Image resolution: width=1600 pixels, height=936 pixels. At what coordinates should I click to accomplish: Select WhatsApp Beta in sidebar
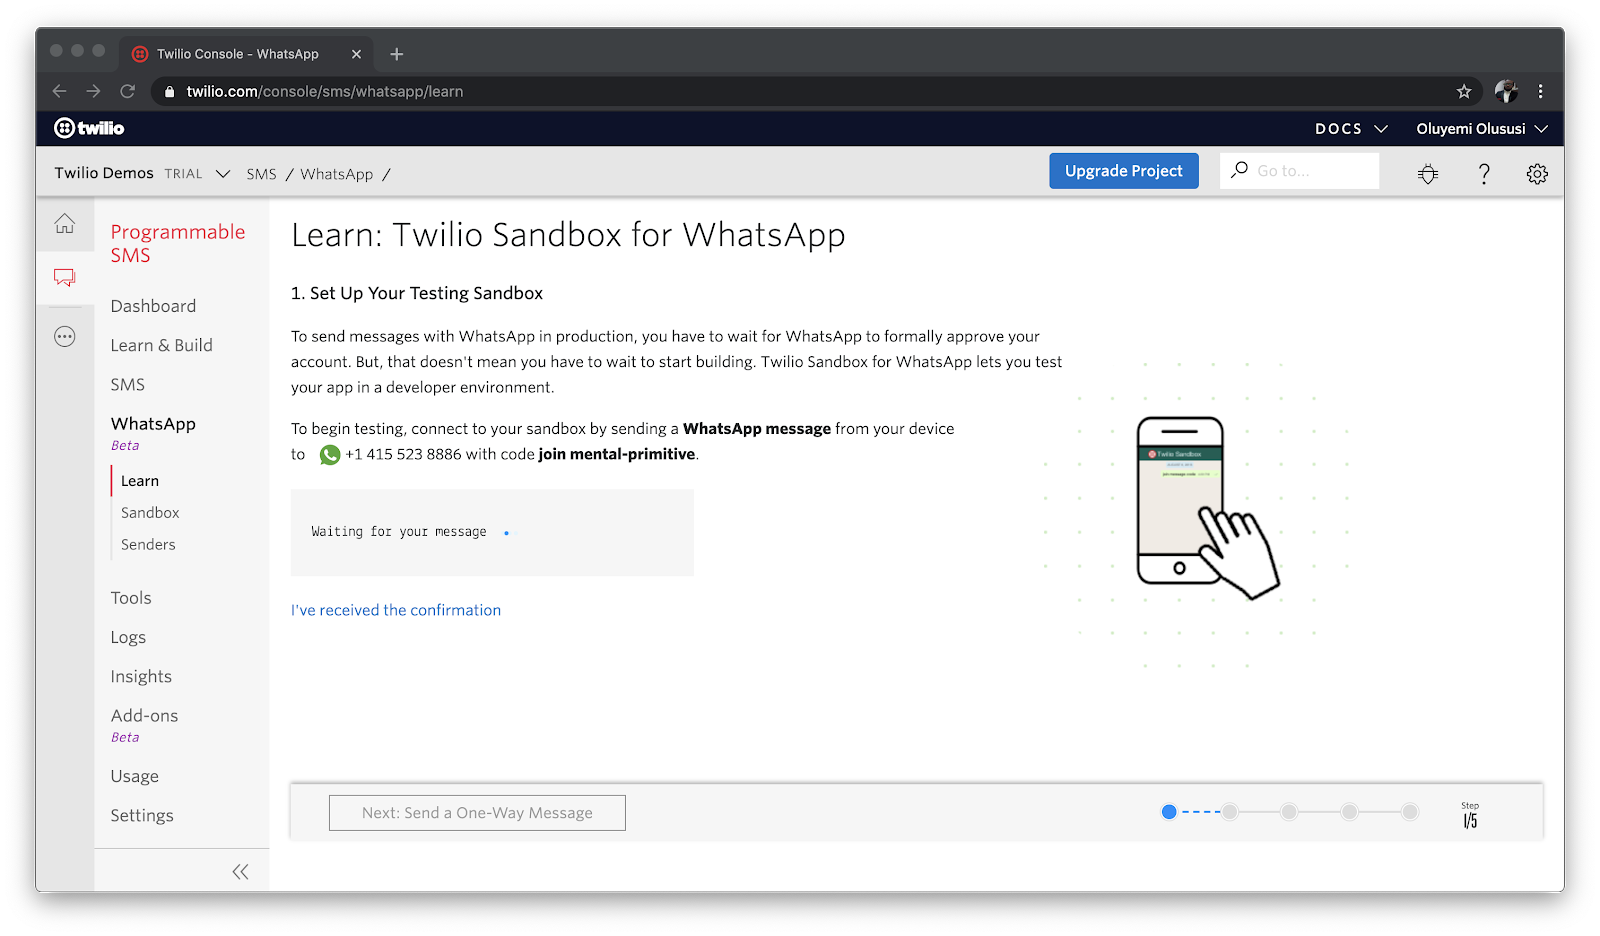point(153,432)
